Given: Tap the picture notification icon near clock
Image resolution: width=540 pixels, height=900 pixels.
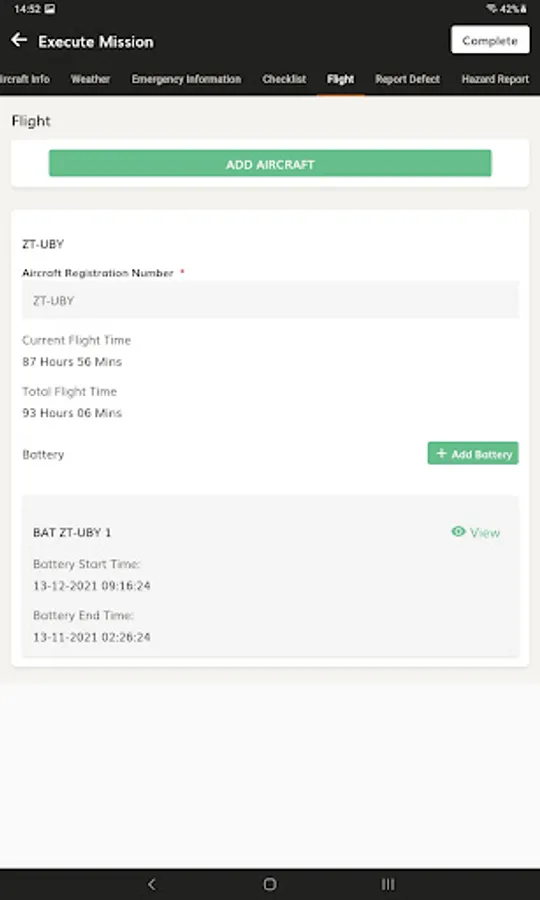Looking at the screenshot, I should tap(49, 9).
